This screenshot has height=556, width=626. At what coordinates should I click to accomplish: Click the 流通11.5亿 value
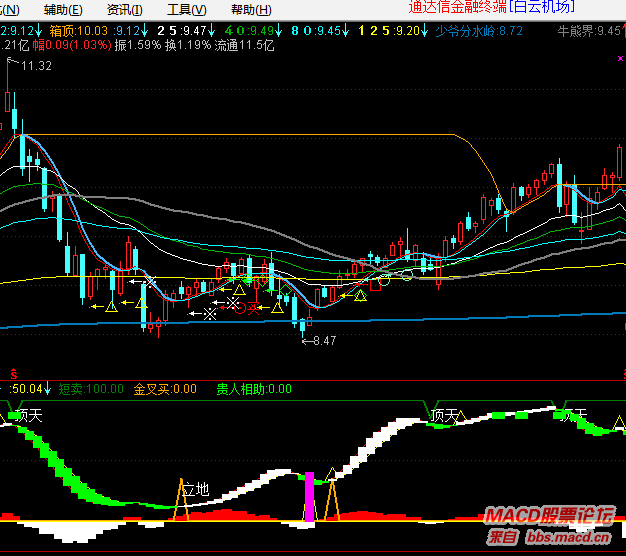[x=244, y=45]
